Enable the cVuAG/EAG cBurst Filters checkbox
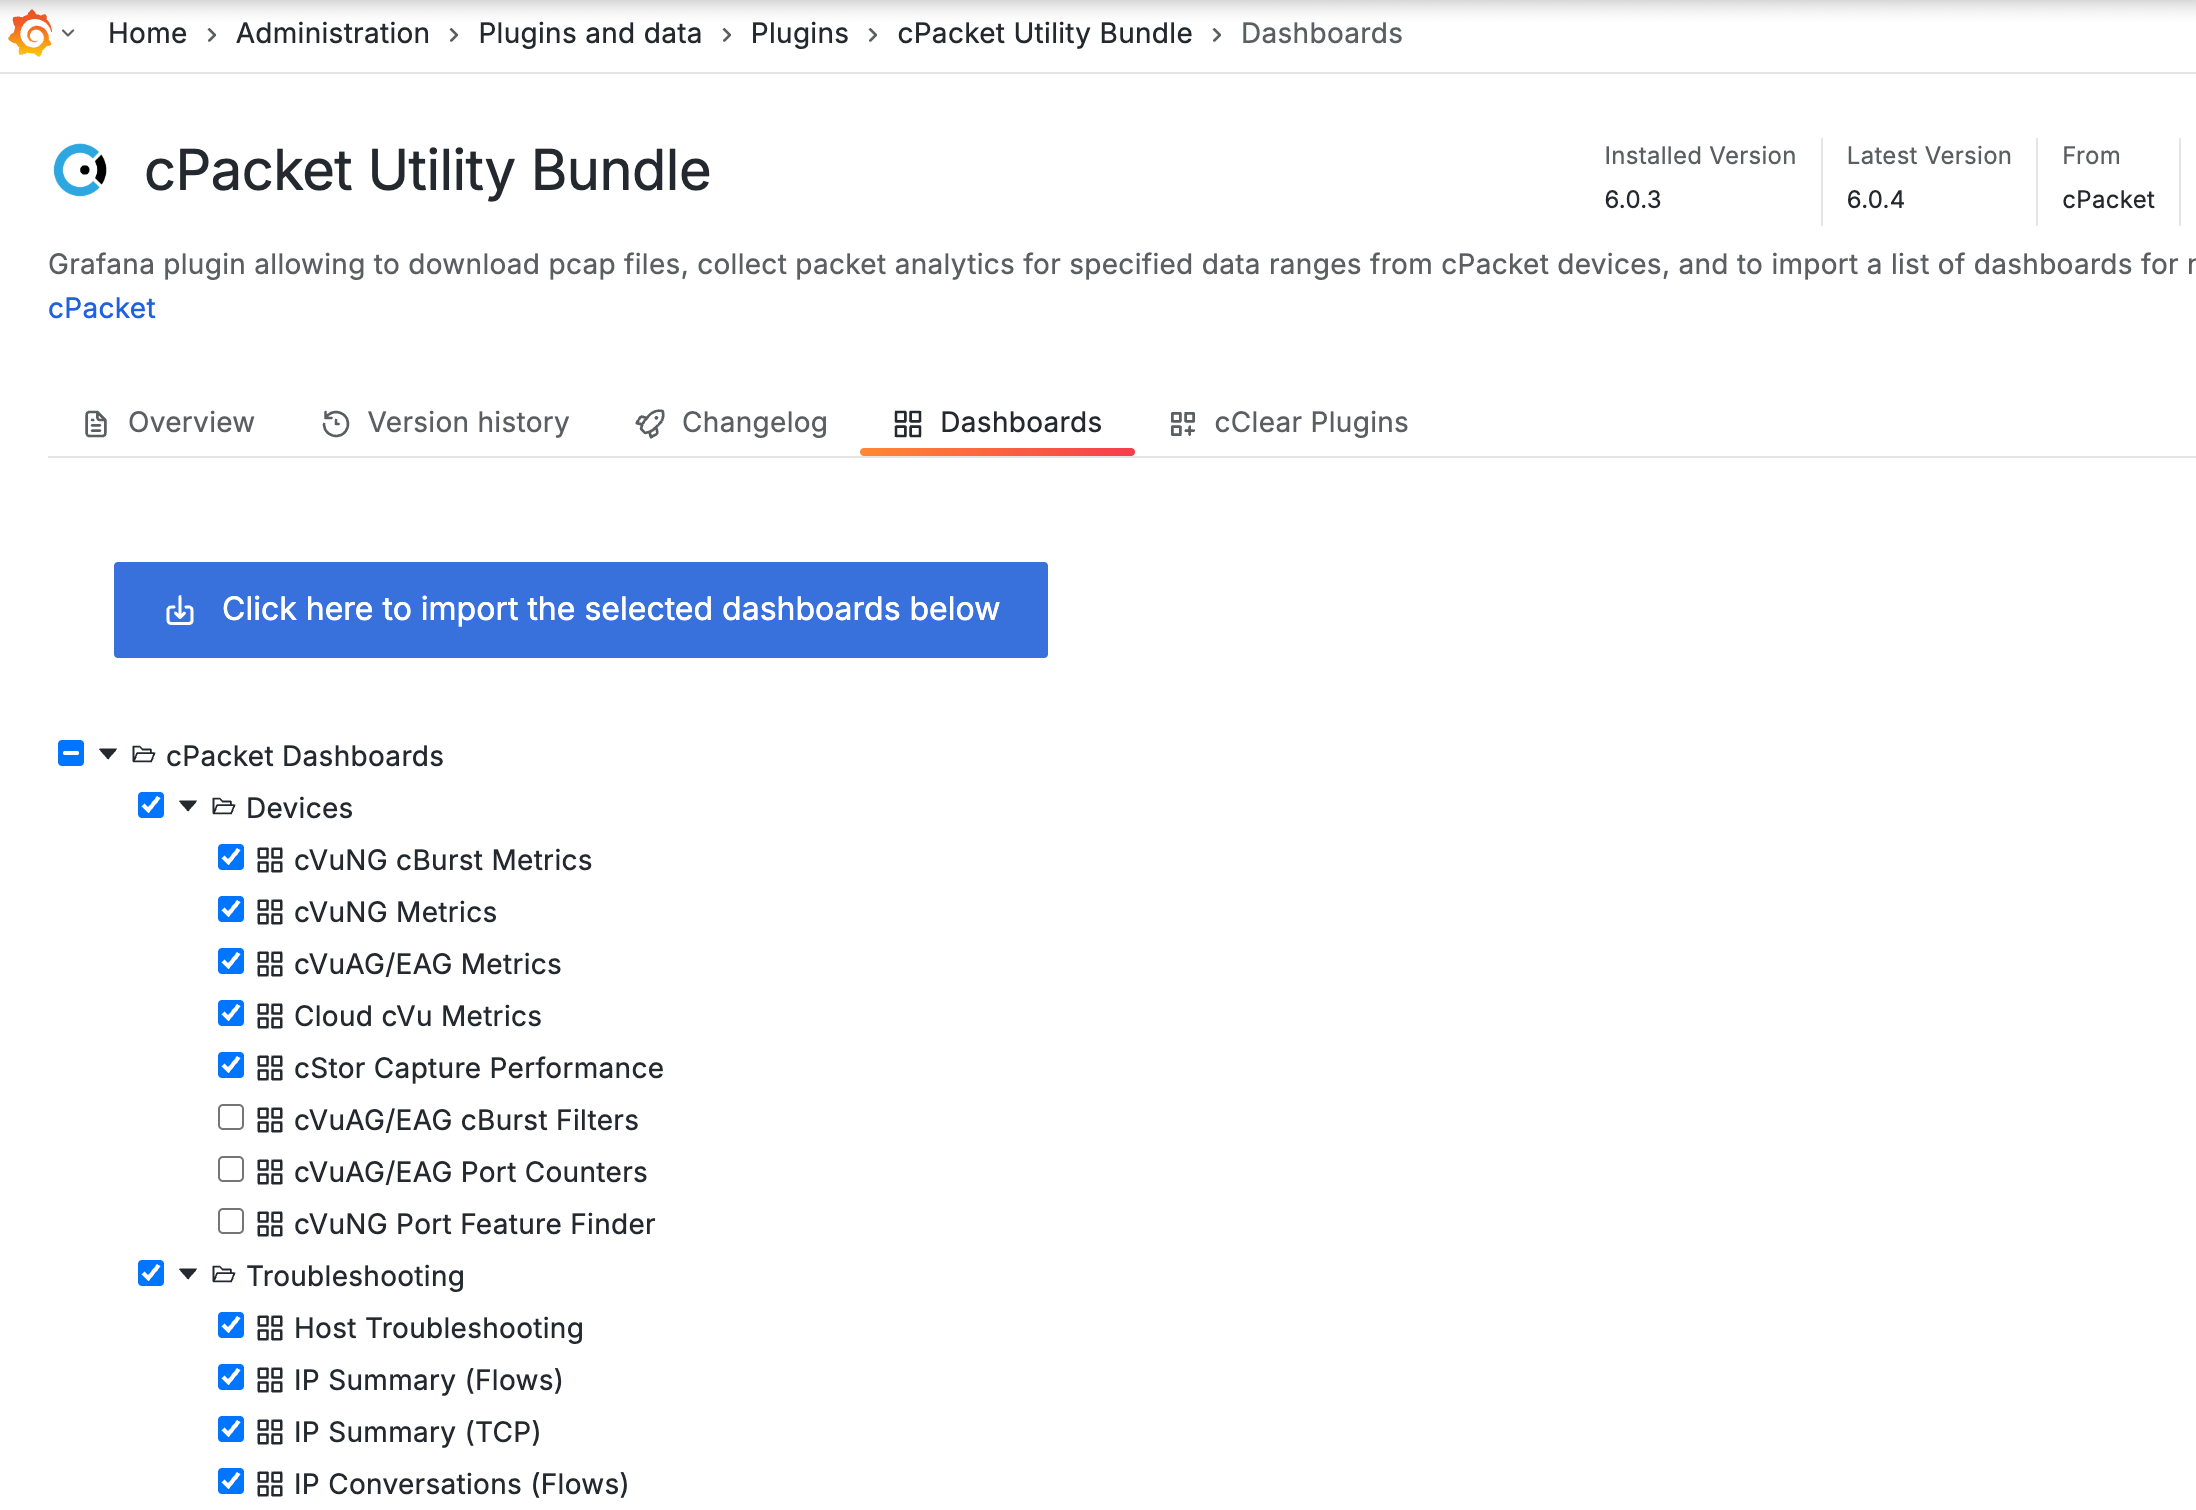Image resolution: width=2196 pixels, height=1510 pixels. click(x=231, y=1117)
